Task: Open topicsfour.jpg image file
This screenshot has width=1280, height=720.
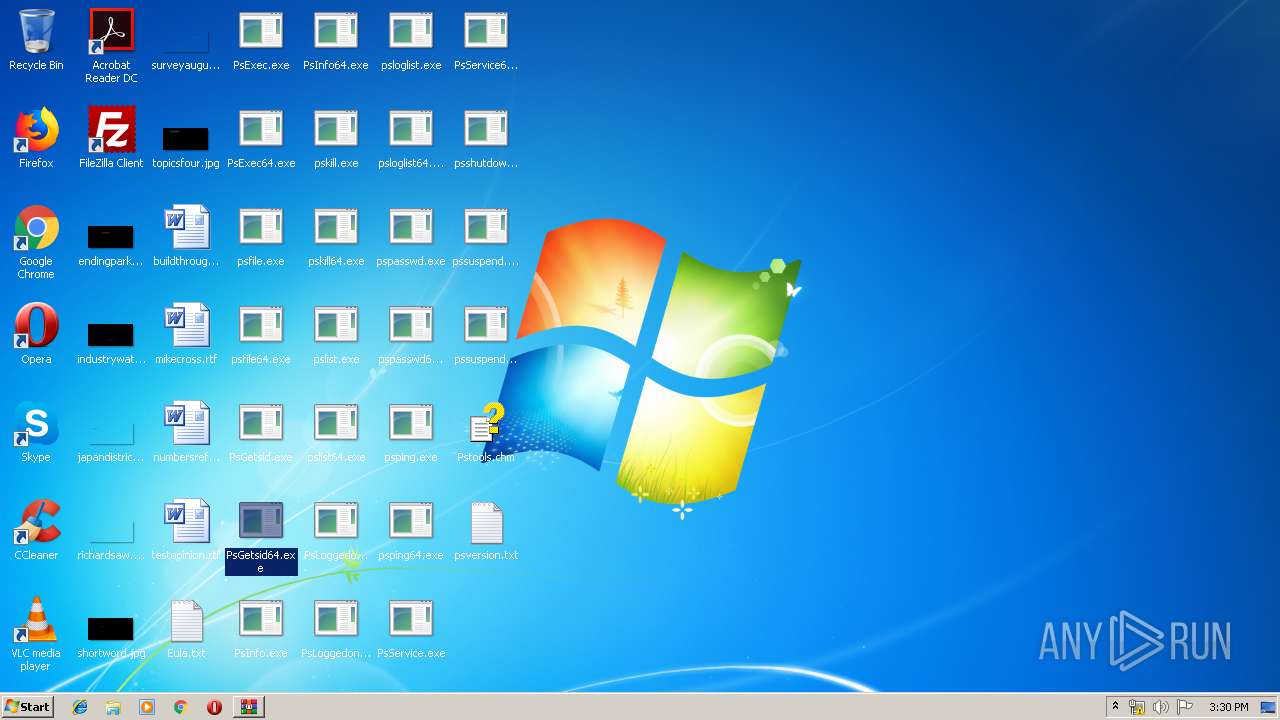Action: [186, 138]
